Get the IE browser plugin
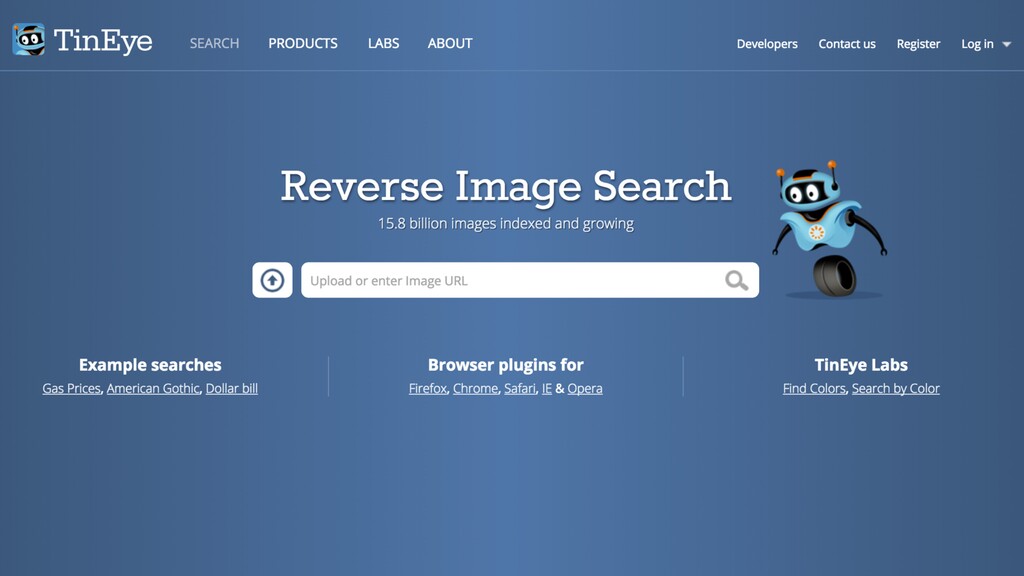The image size is (1024, 576). 547,388
